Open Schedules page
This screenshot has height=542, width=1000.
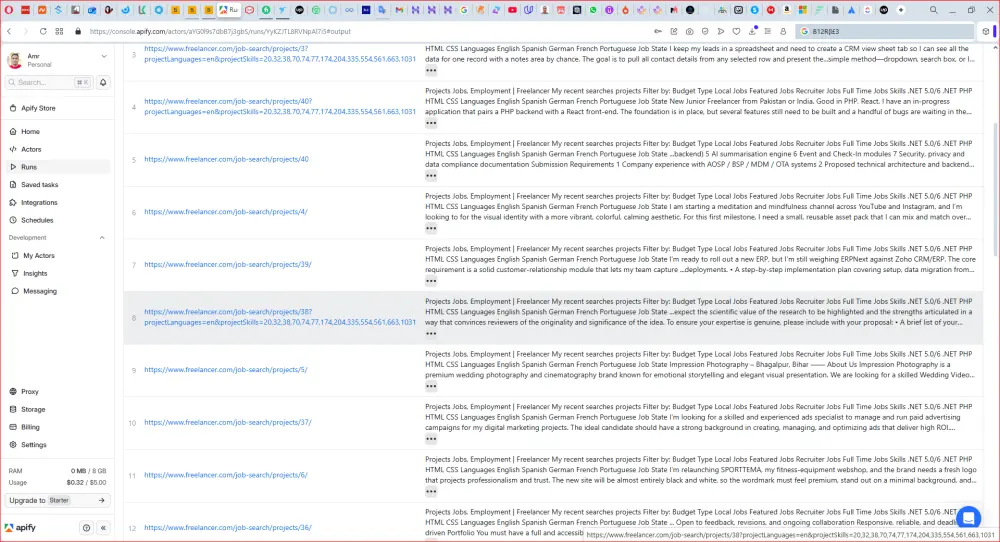(37, 221)
